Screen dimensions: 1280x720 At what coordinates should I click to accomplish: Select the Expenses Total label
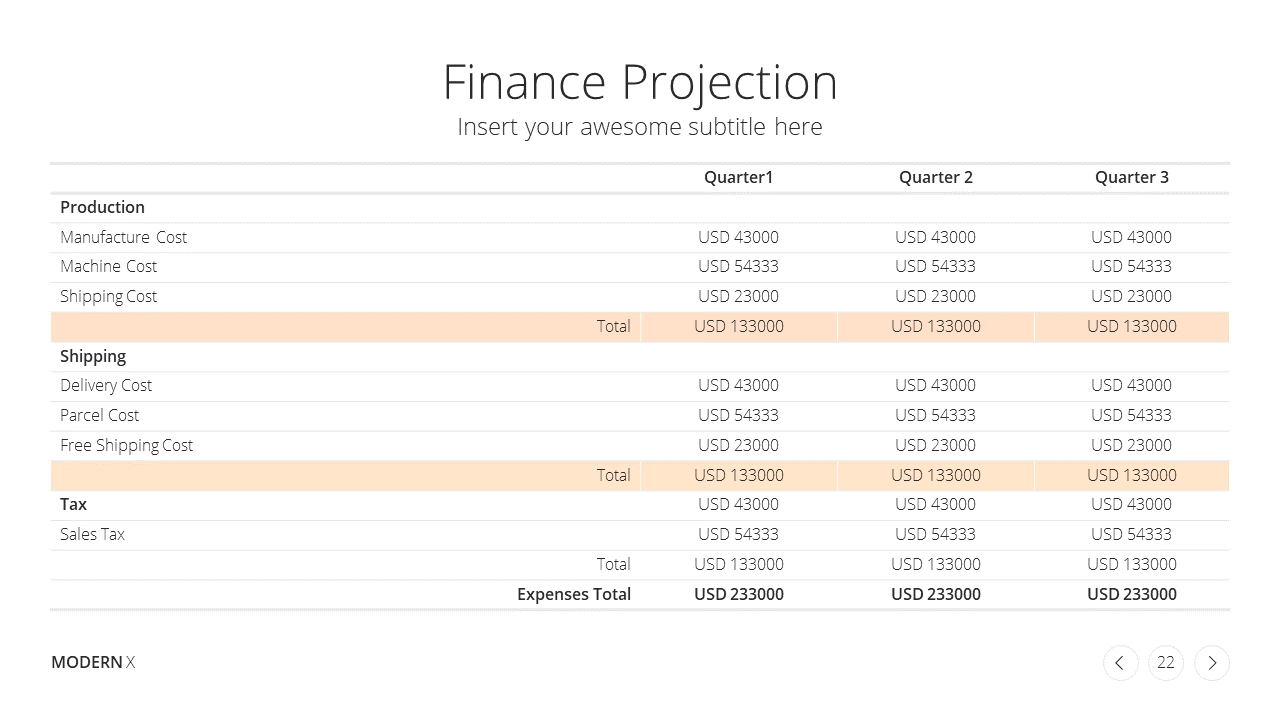tap(574, 594)
